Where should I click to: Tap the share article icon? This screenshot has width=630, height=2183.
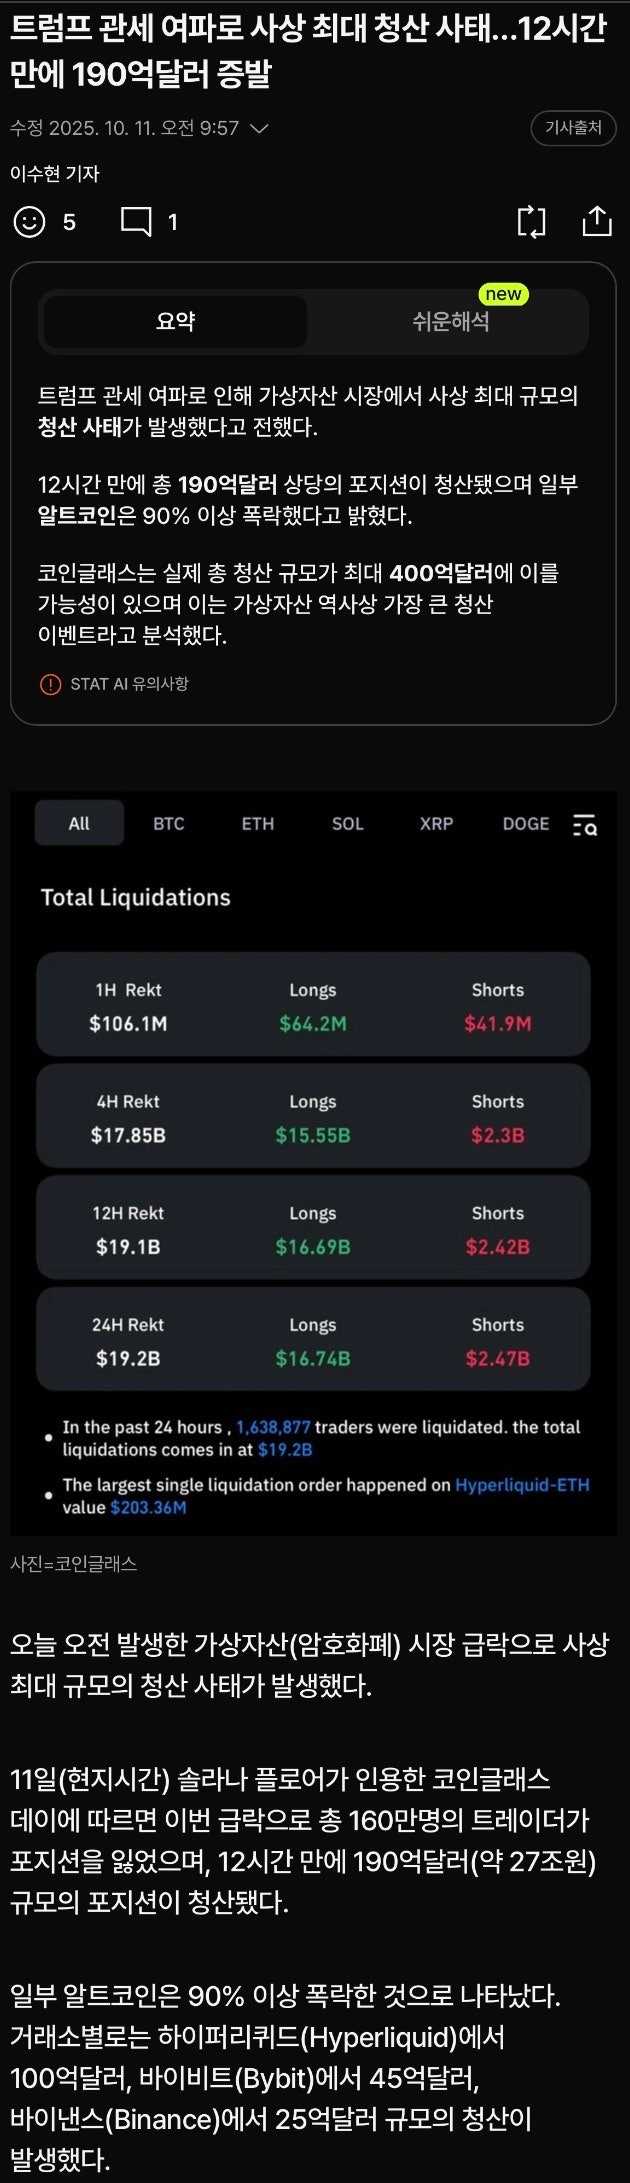tap(597, 222)
